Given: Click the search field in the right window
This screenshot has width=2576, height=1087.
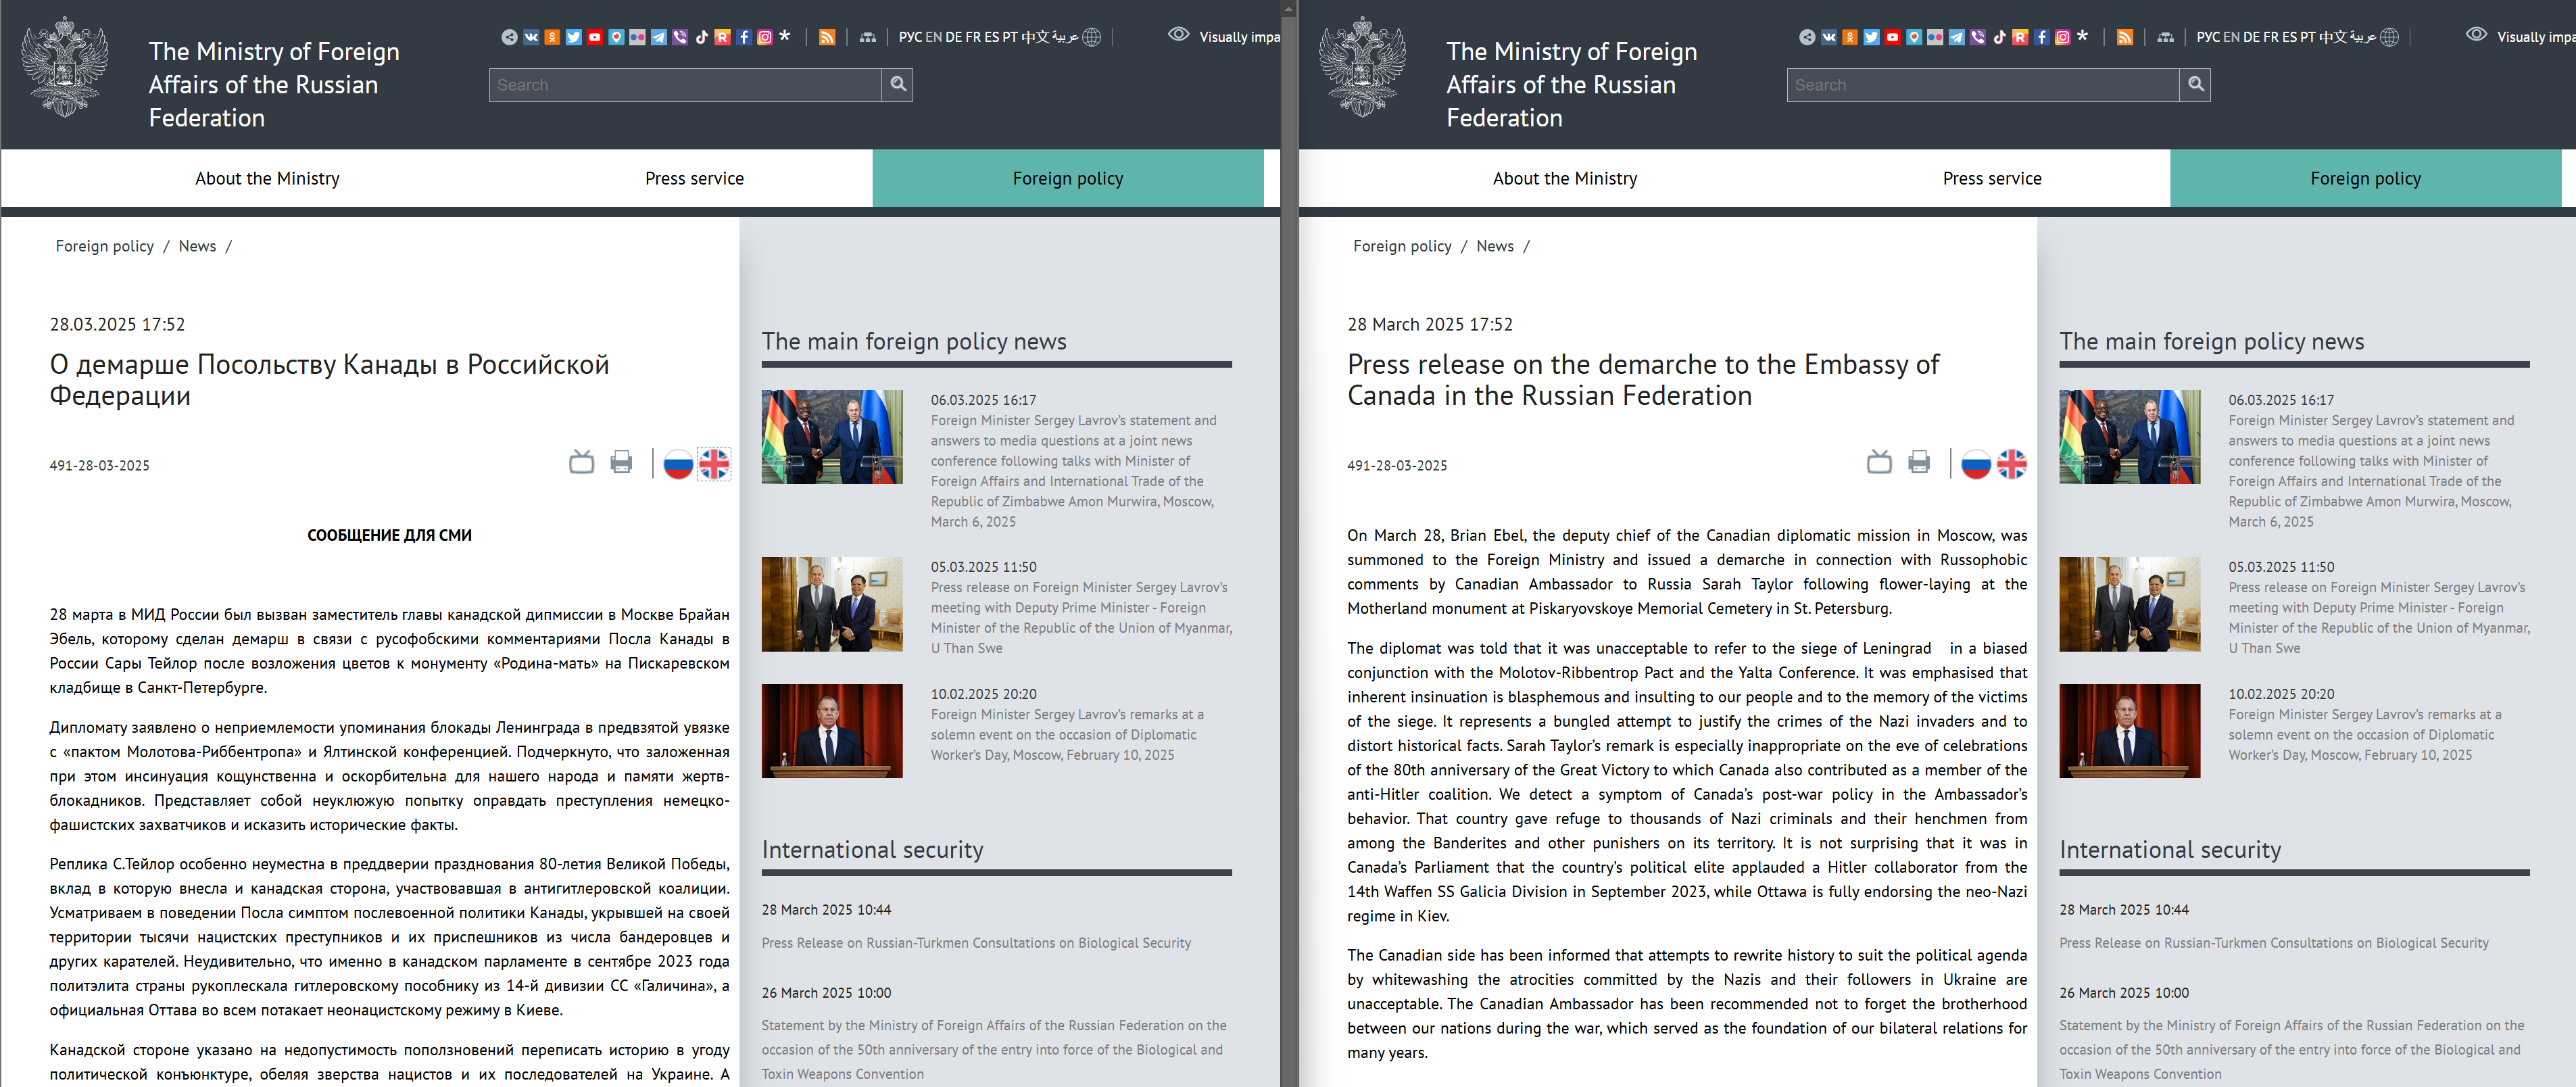Looking at the screenshot, I should [x=1983, y=85].
